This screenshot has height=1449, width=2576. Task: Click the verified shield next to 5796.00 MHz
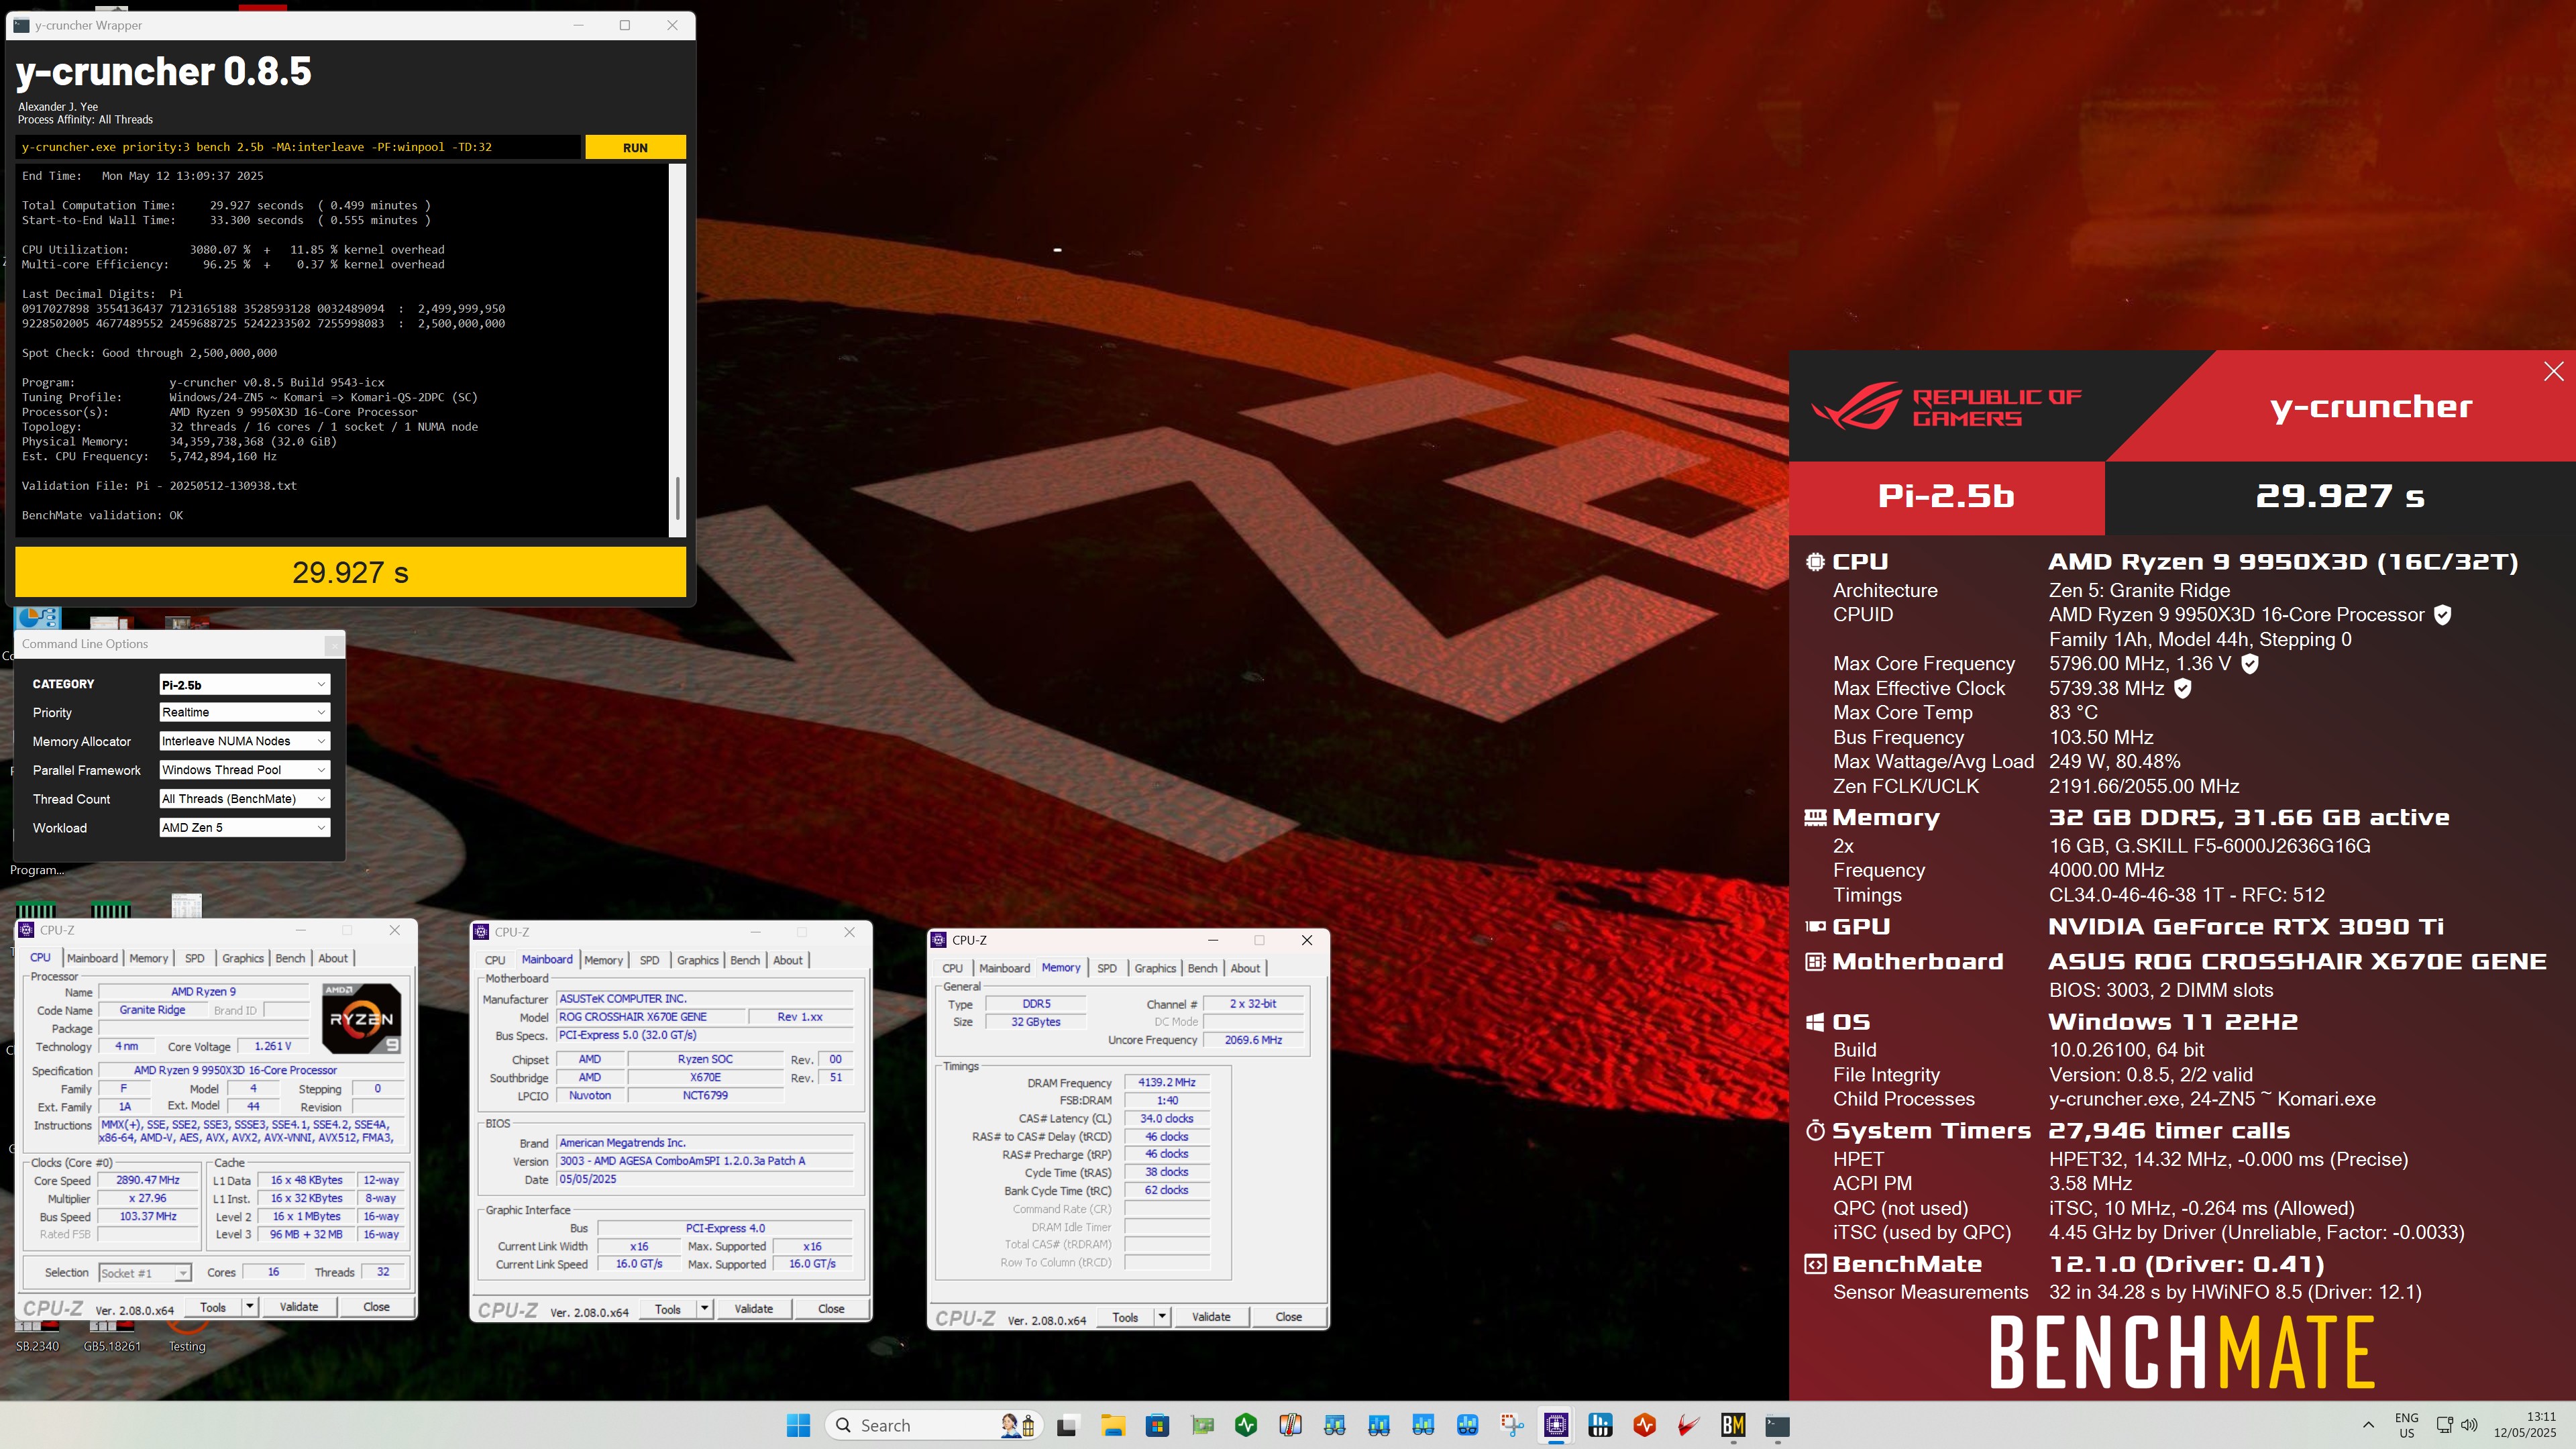(x=2249, y=664)
